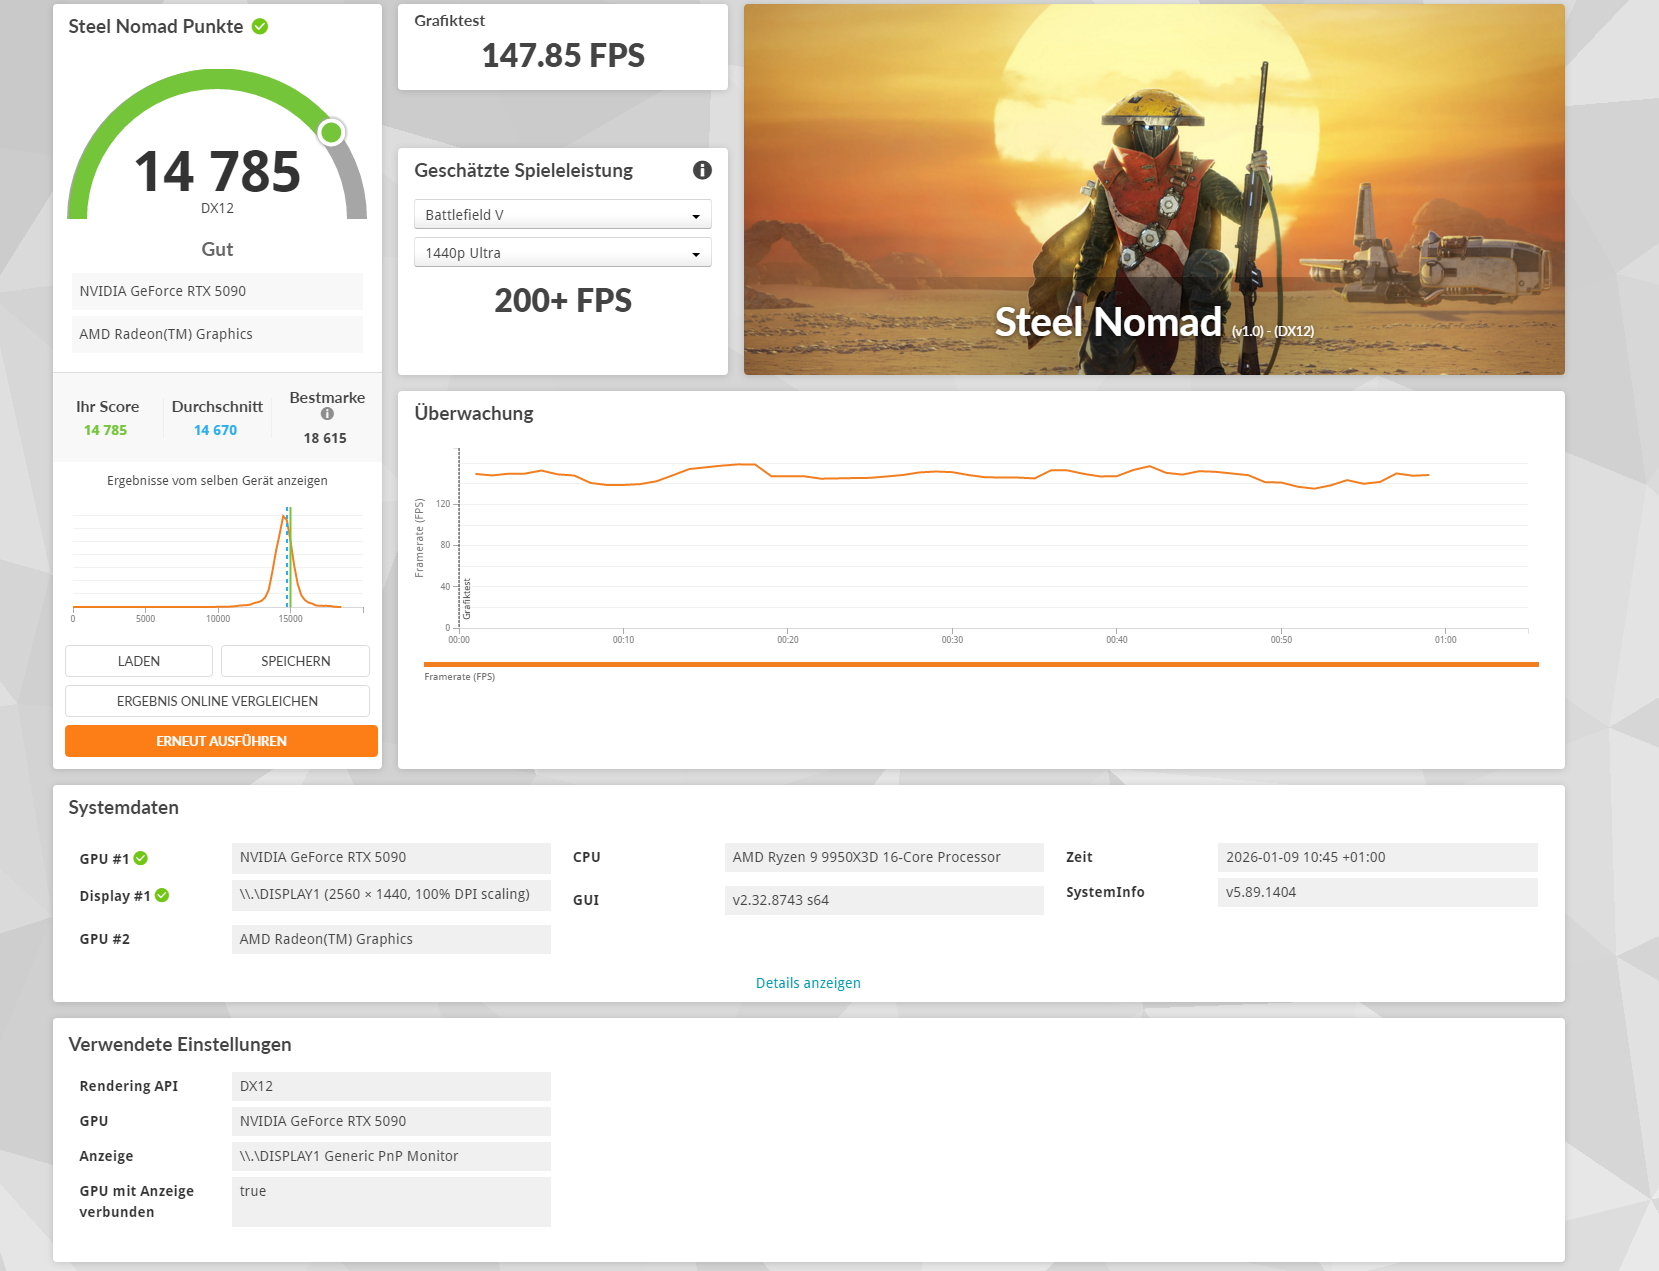Screen dimensions: 1659x1271
Task: Select the 147.85 FPS Grafiktest value
Action: 563,56
